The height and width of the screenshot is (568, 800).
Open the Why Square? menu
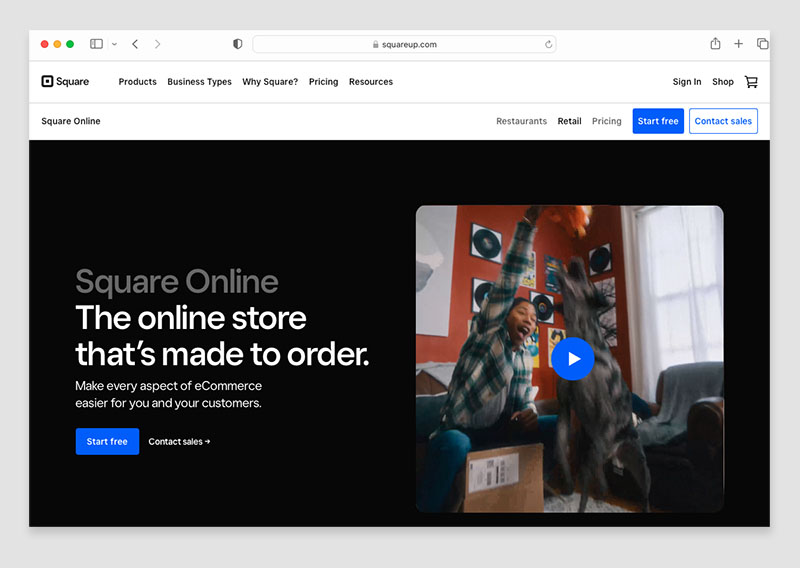[270, 82]
